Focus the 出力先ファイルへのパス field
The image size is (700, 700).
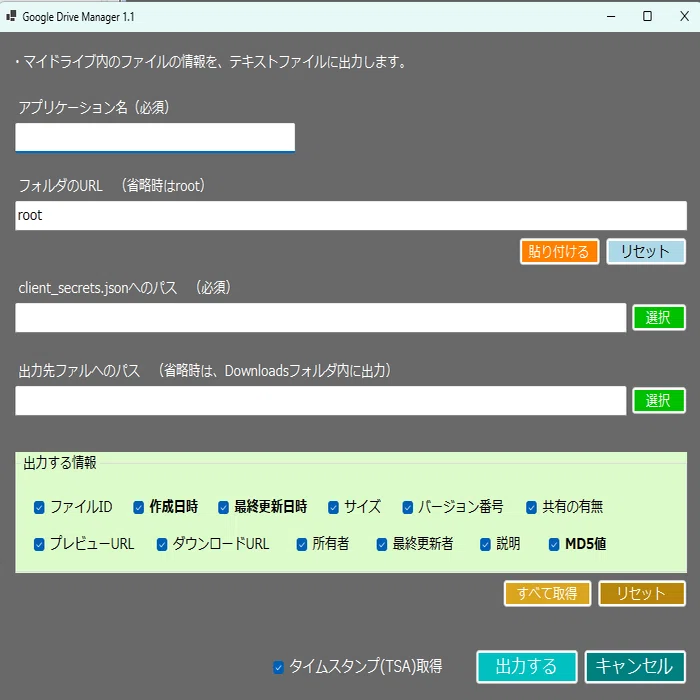pos(321,400)
